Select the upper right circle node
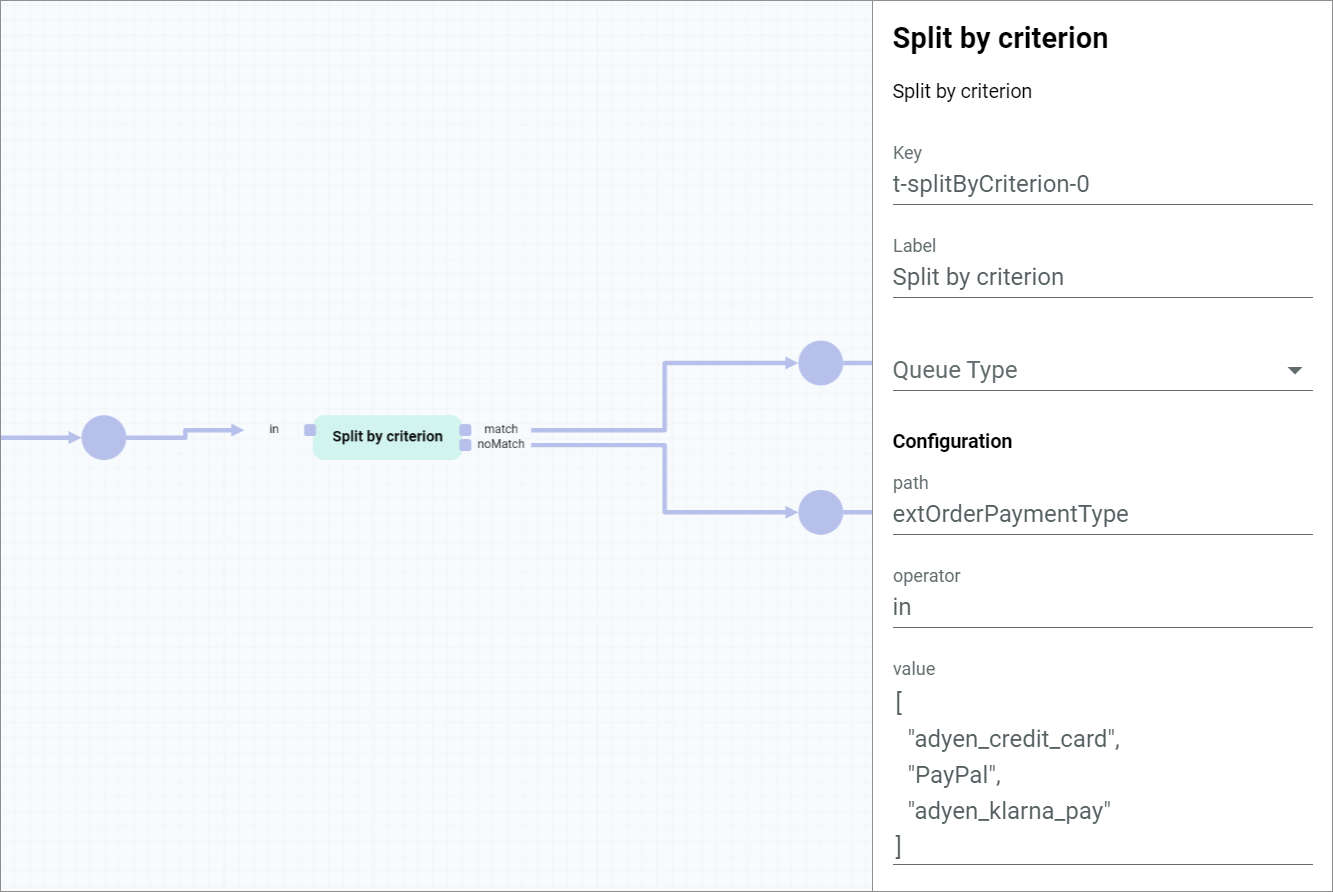The image size is (1333, 892). pos(820,363)
